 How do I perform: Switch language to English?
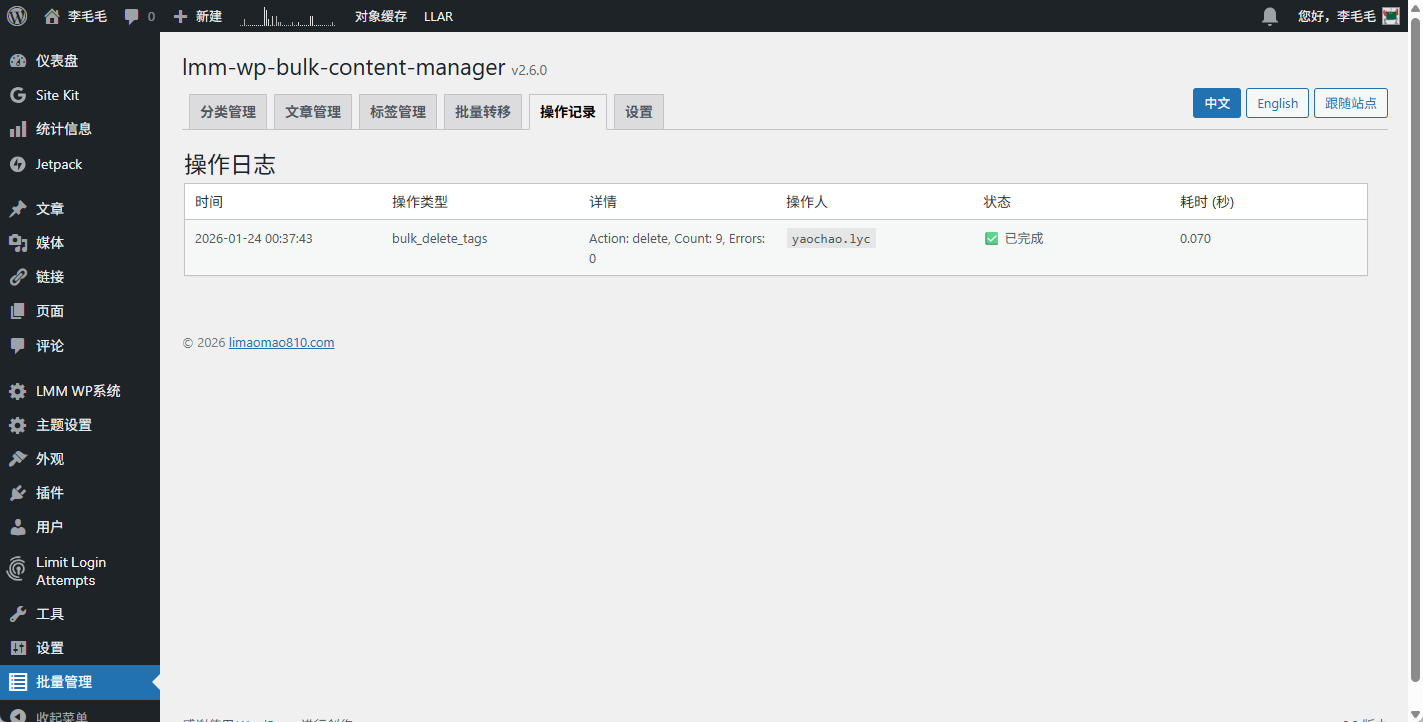pos(1277,103)
